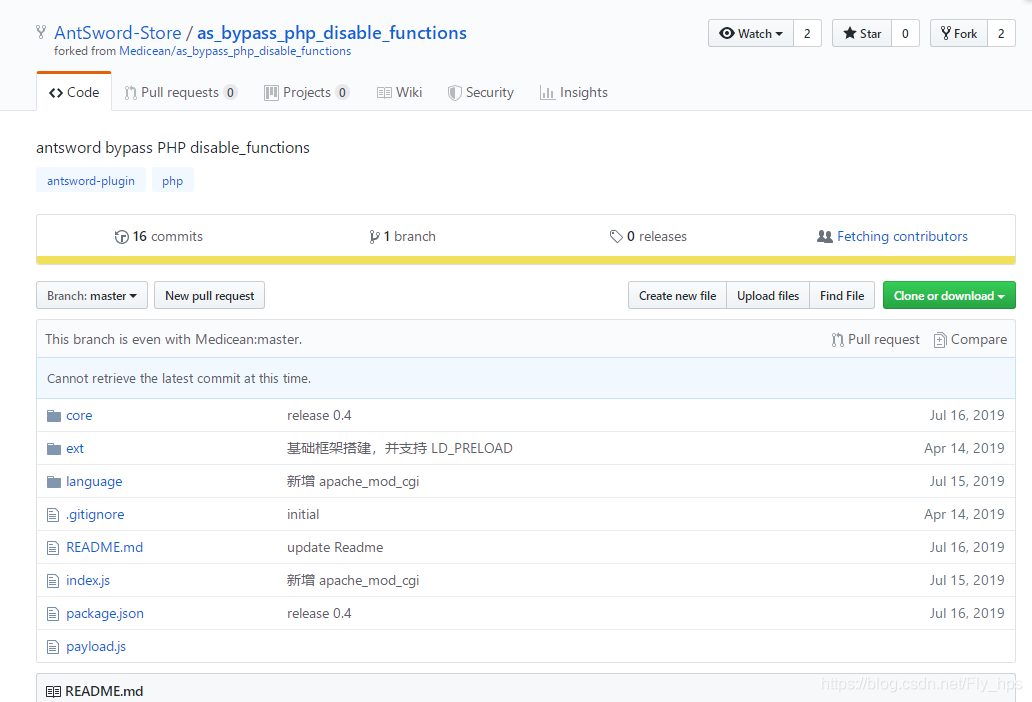
Task: Click the file icon next to README.md row
Action: [53, 547]
